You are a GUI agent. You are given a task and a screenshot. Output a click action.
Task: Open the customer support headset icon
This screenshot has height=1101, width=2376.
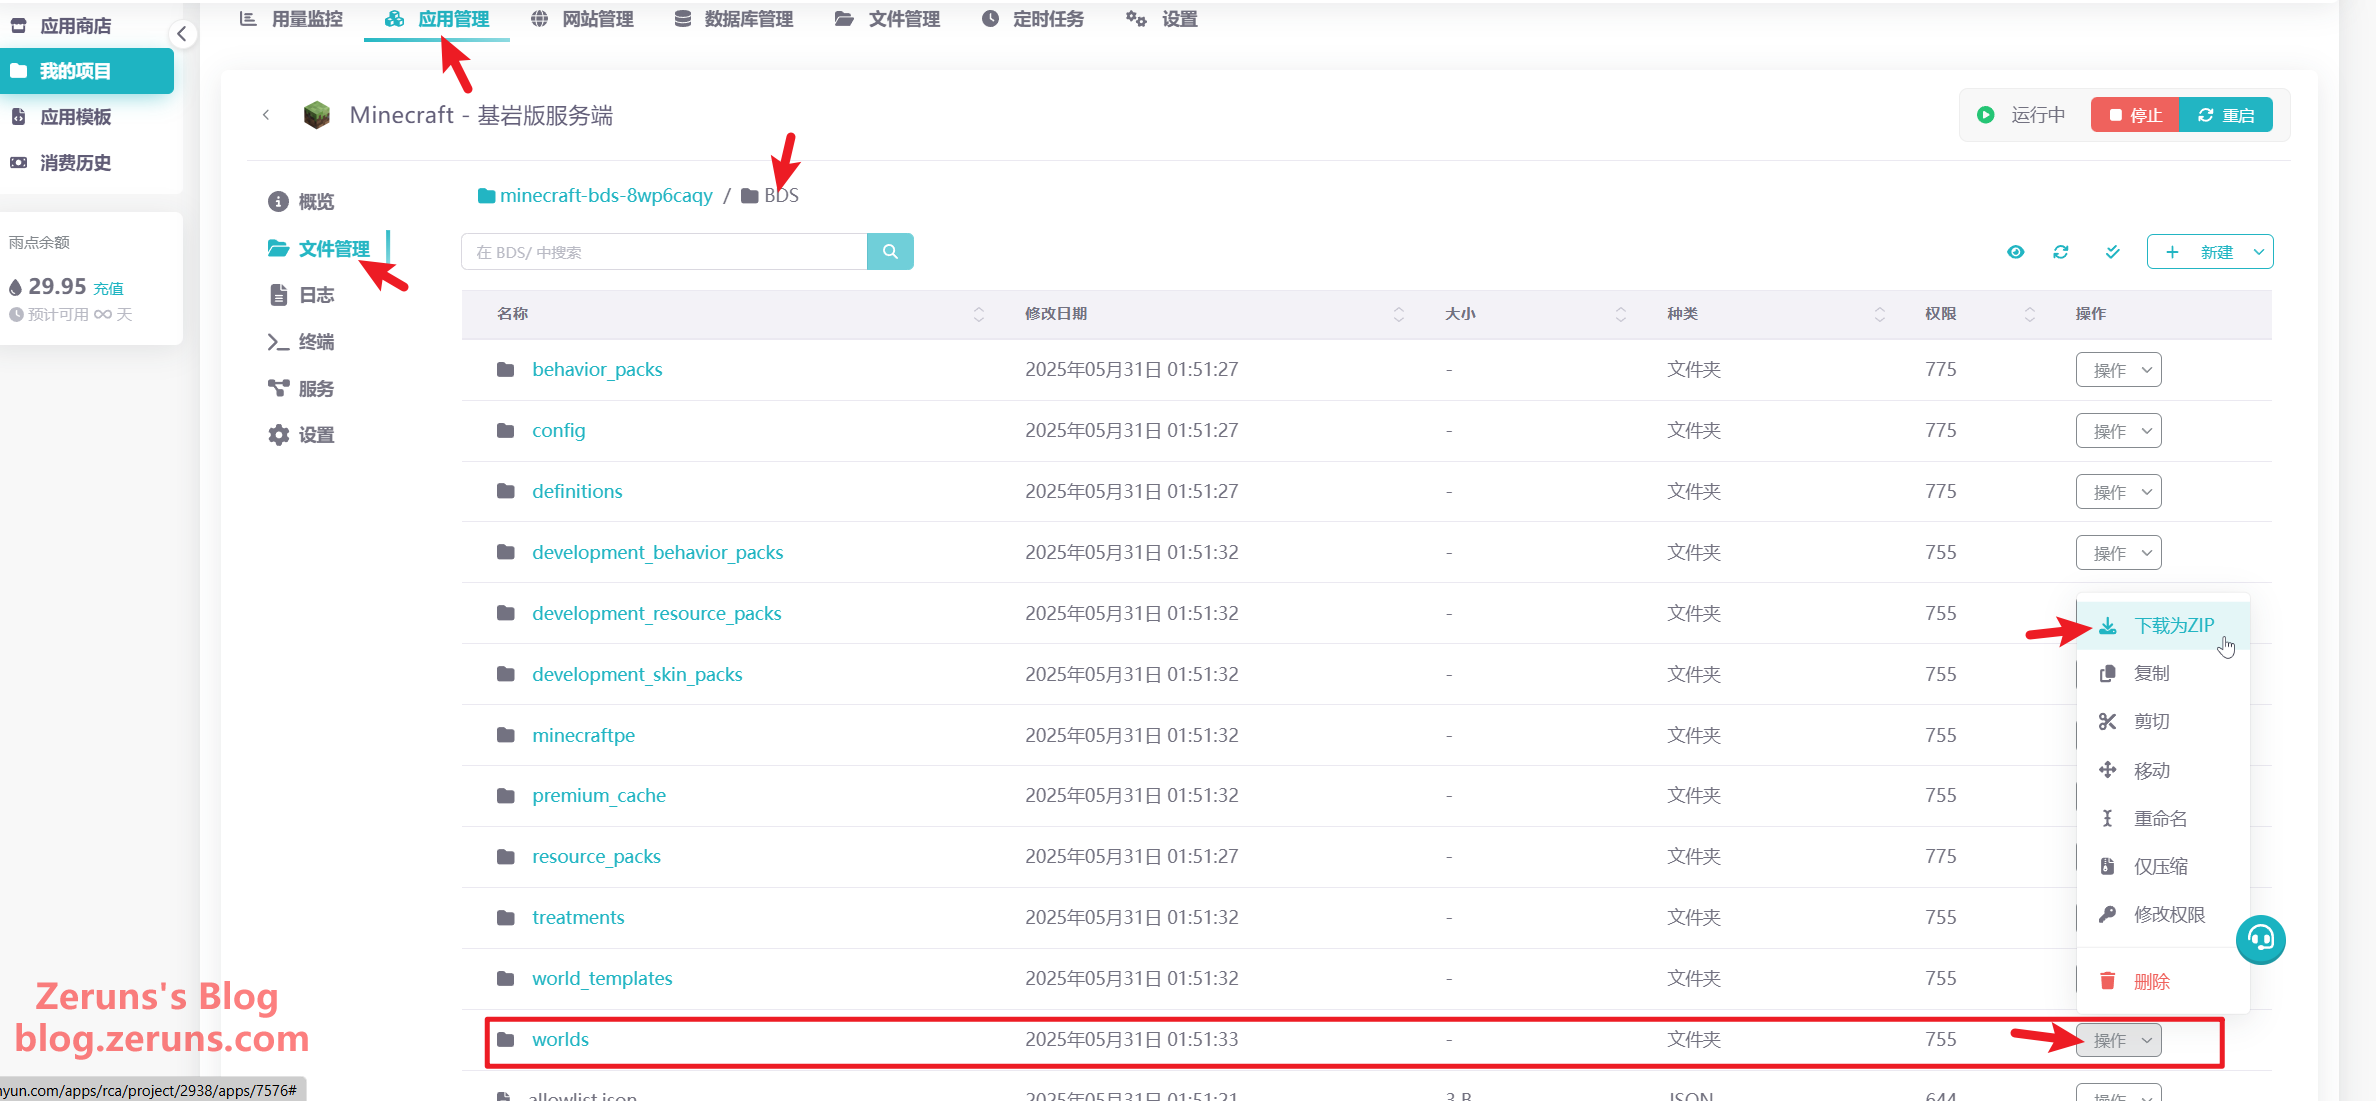[x=2260, y=939]
